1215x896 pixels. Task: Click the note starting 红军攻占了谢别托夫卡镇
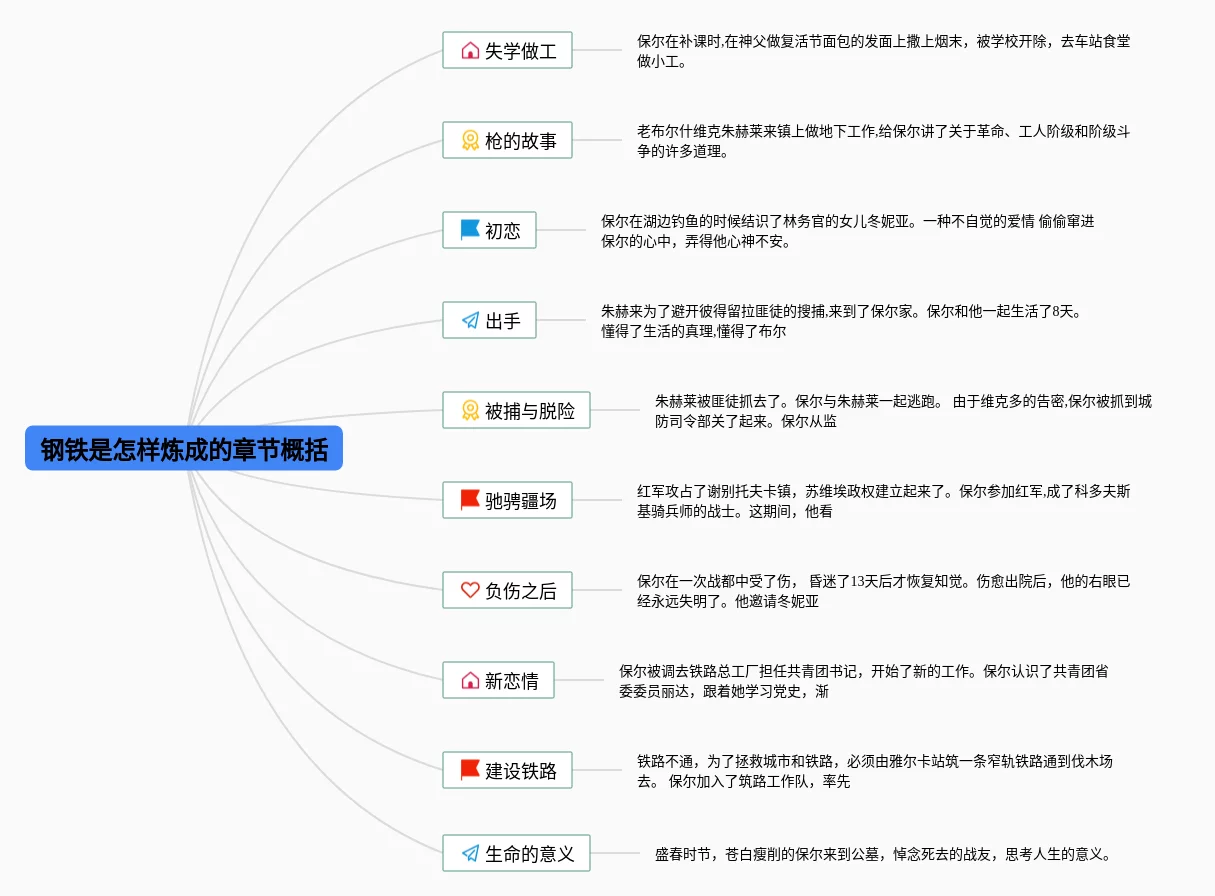[884, 501]
